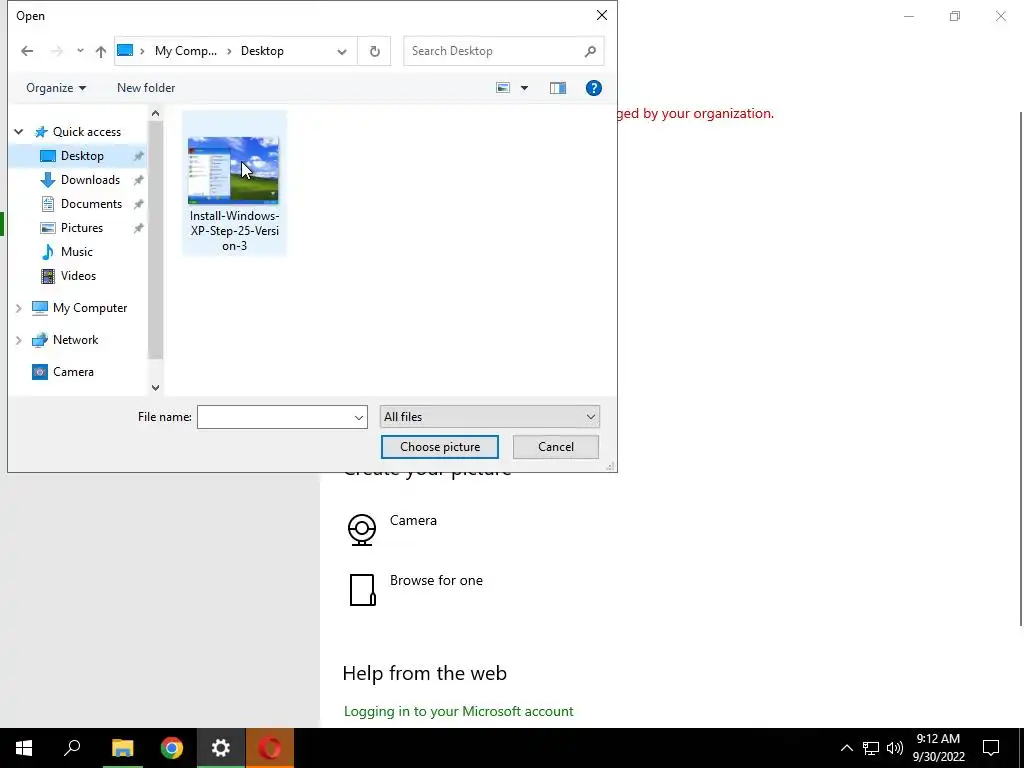Refresh the Desktop folder view
1024x768 pixels.
point(374,51)
